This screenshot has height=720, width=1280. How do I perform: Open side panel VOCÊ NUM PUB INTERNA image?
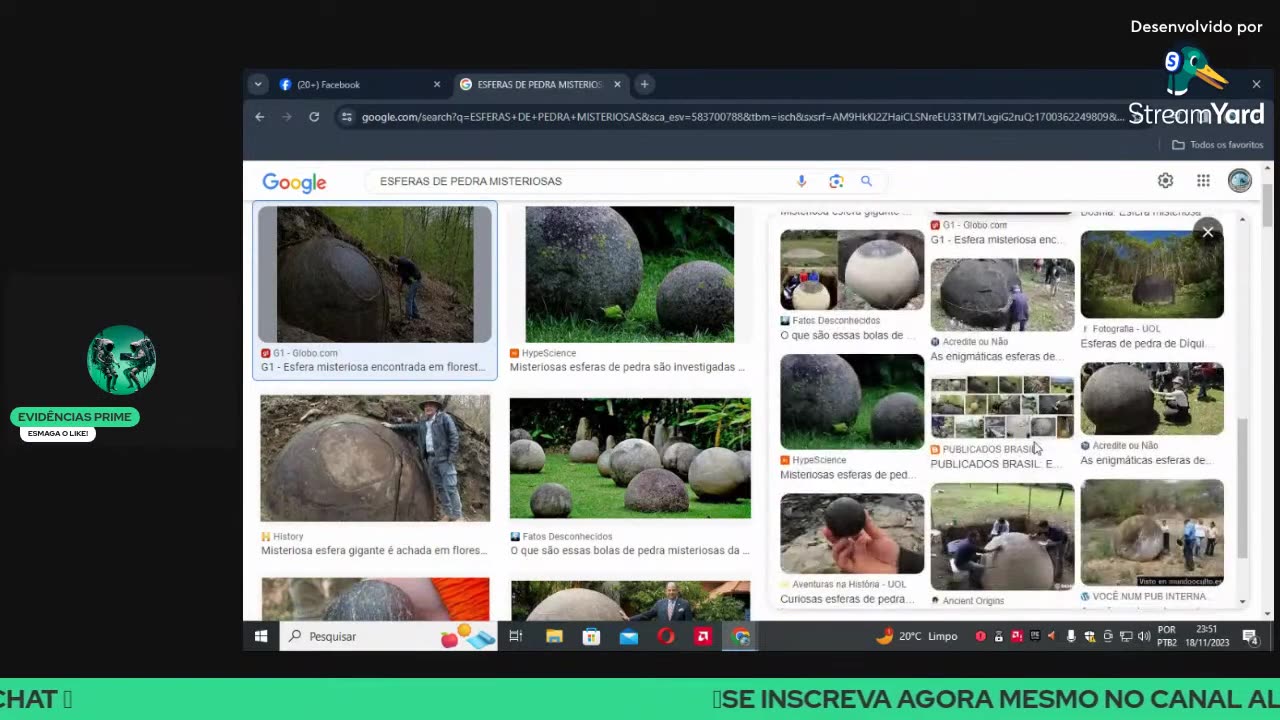tap(1152, 533)
